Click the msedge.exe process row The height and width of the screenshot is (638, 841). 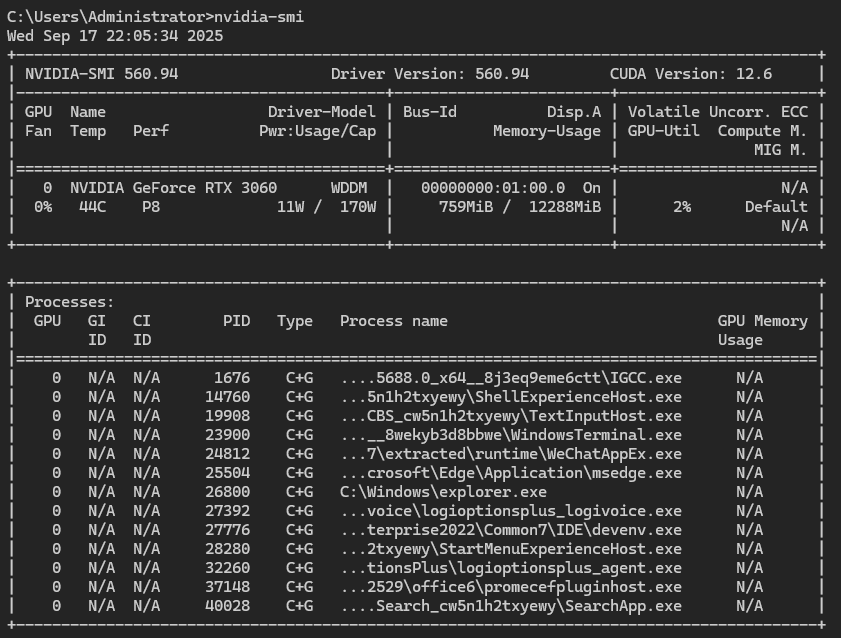511,473
